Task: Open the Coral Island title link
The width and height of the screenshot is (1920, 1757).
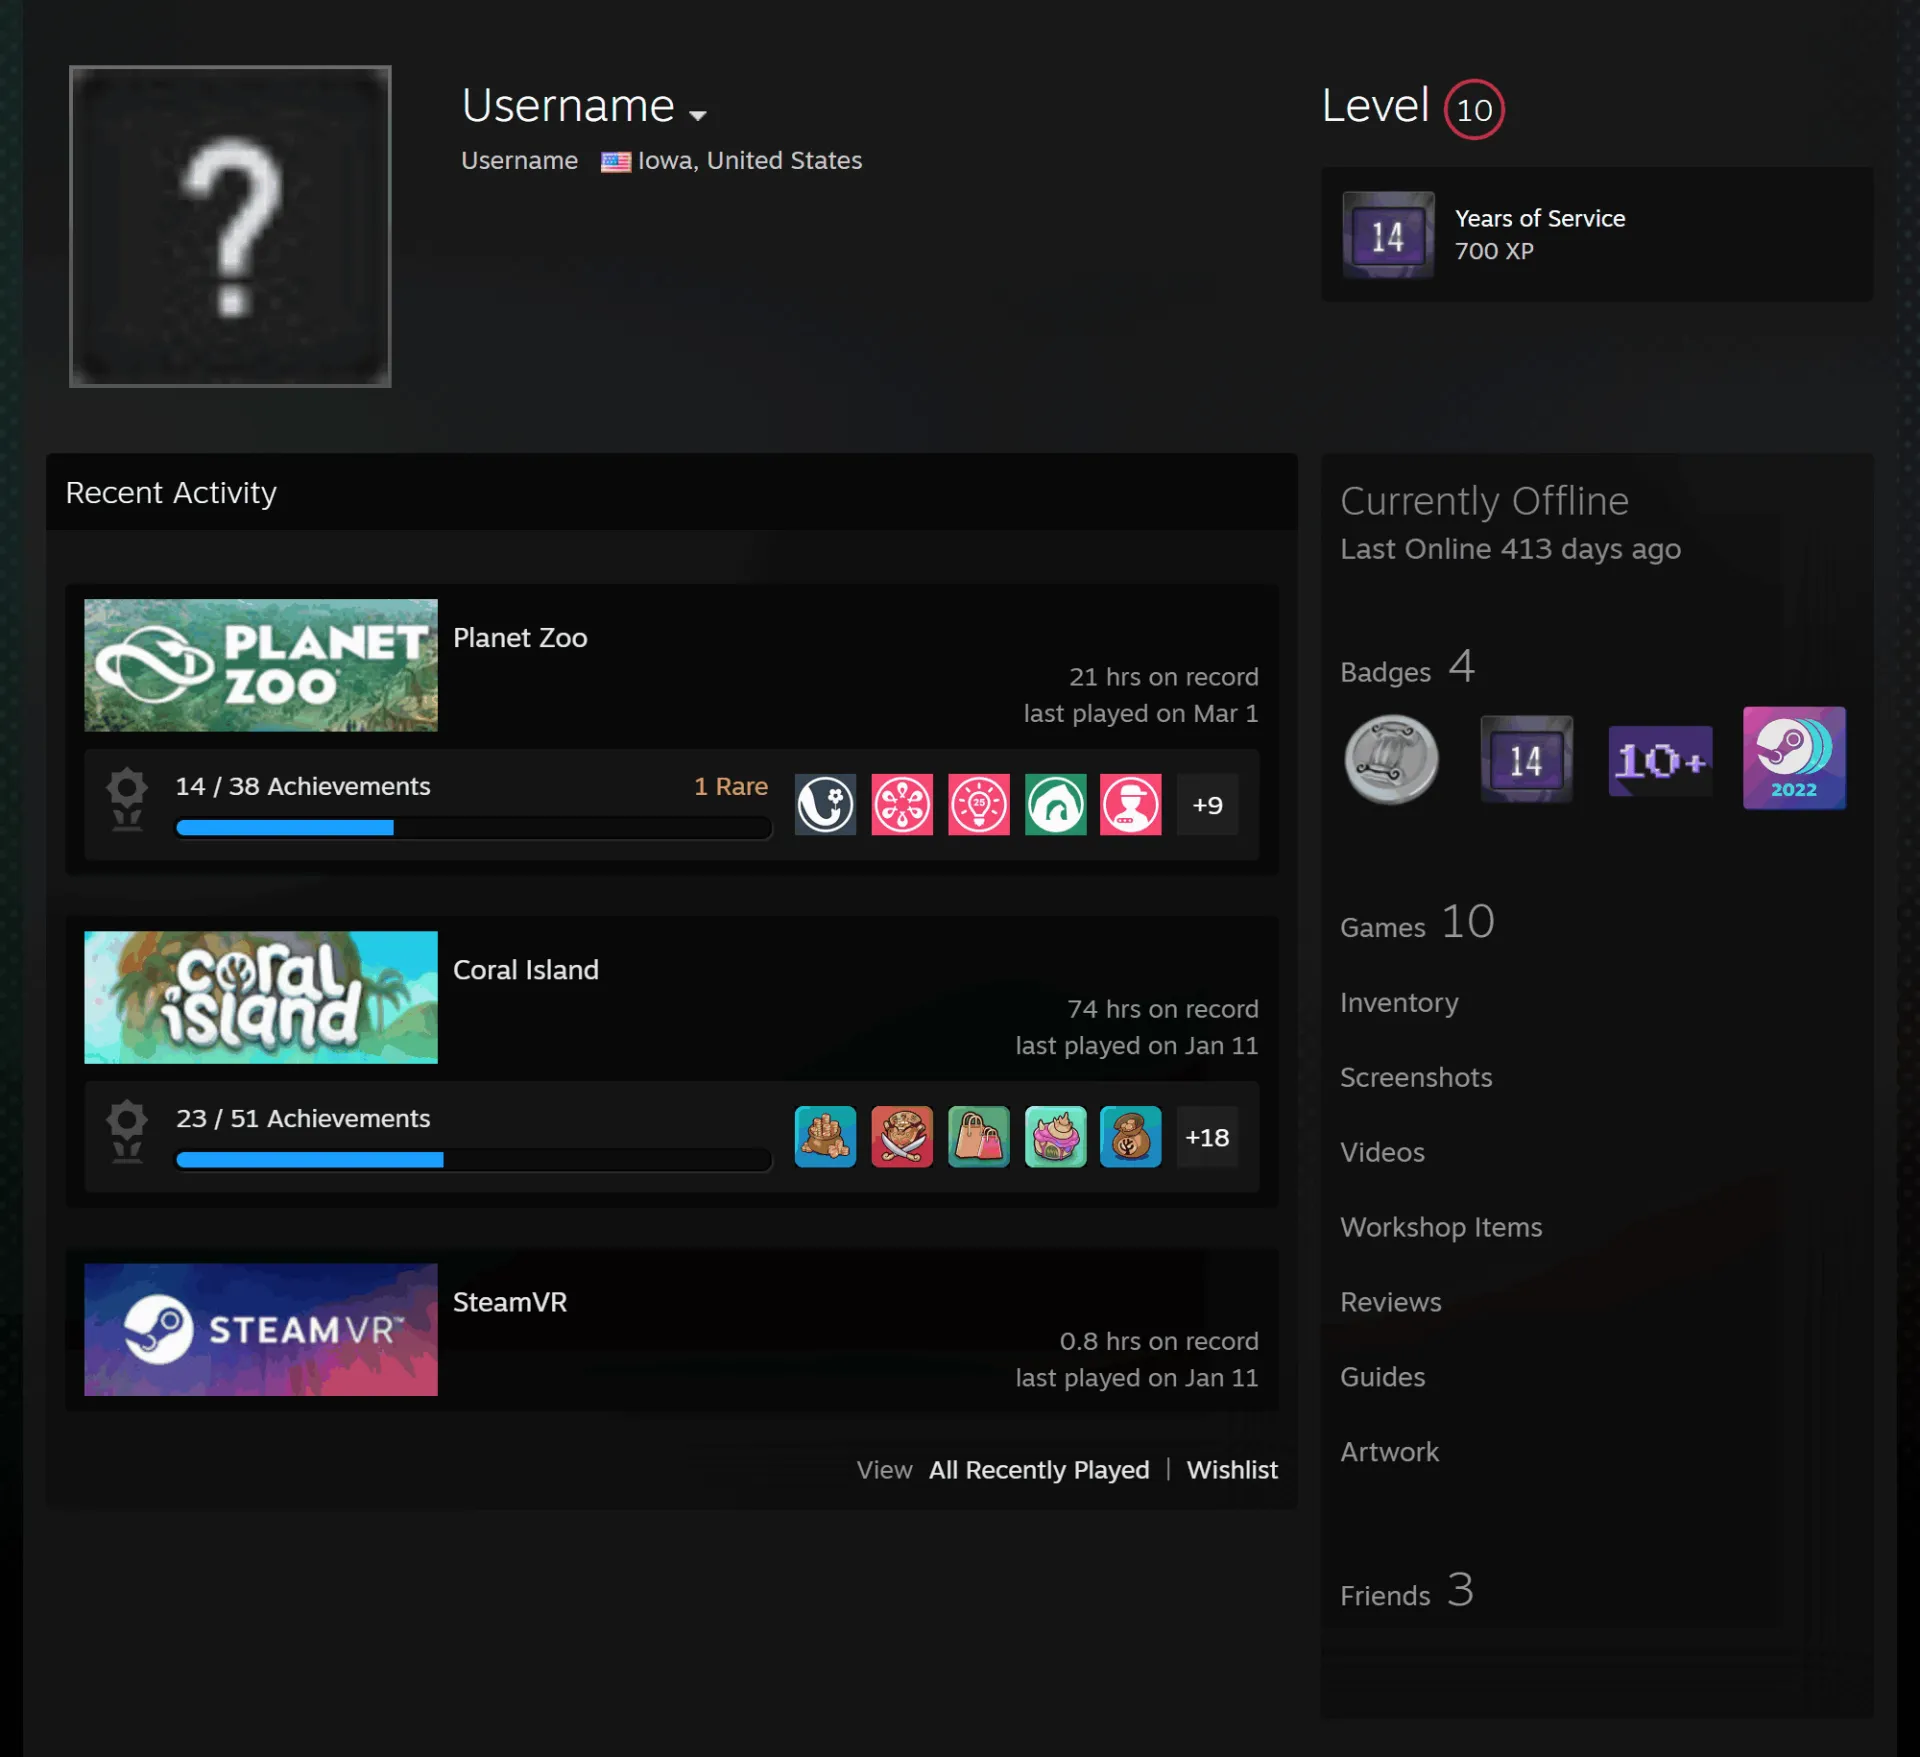Action: [x=526, y=969]
